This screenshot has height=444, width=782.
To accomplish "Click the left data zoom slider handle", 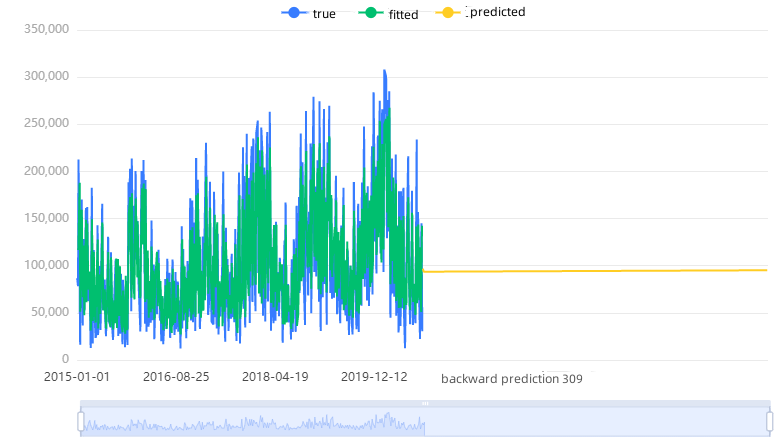I will point(81,421).
